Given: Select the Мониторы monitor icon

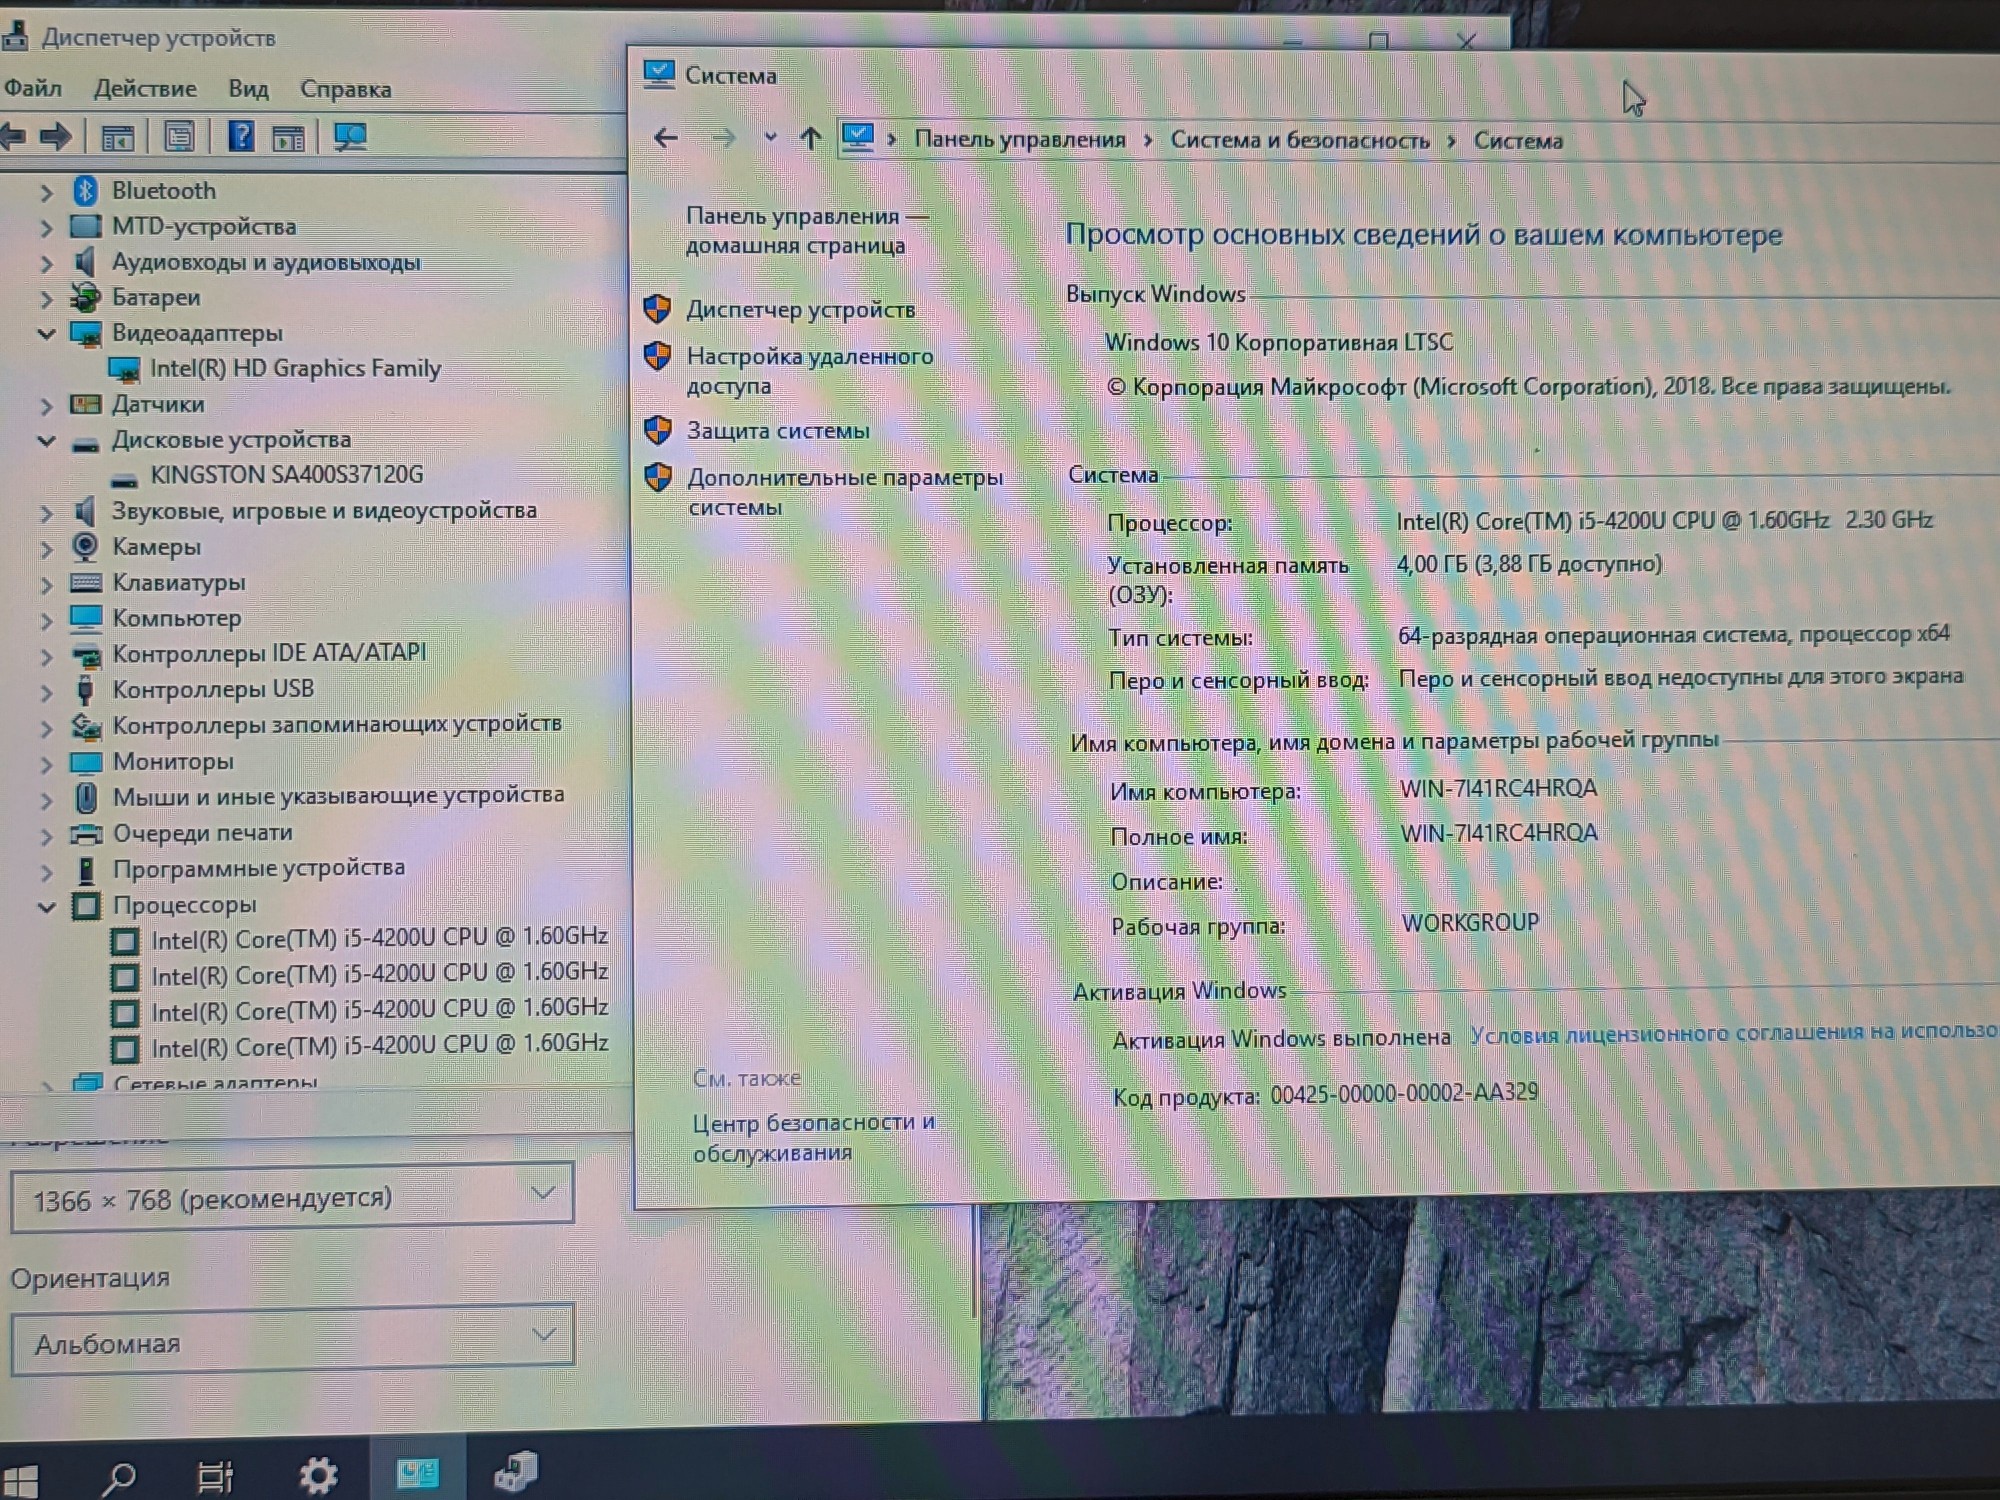Looking at the screenshot, I should tap(86, 762).
